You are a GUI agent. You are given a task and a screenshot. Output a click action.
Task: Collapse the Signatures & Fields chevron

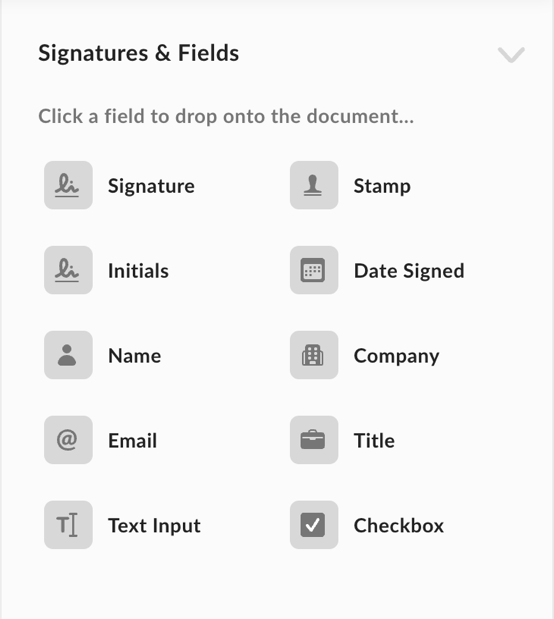tap(511, 54)
